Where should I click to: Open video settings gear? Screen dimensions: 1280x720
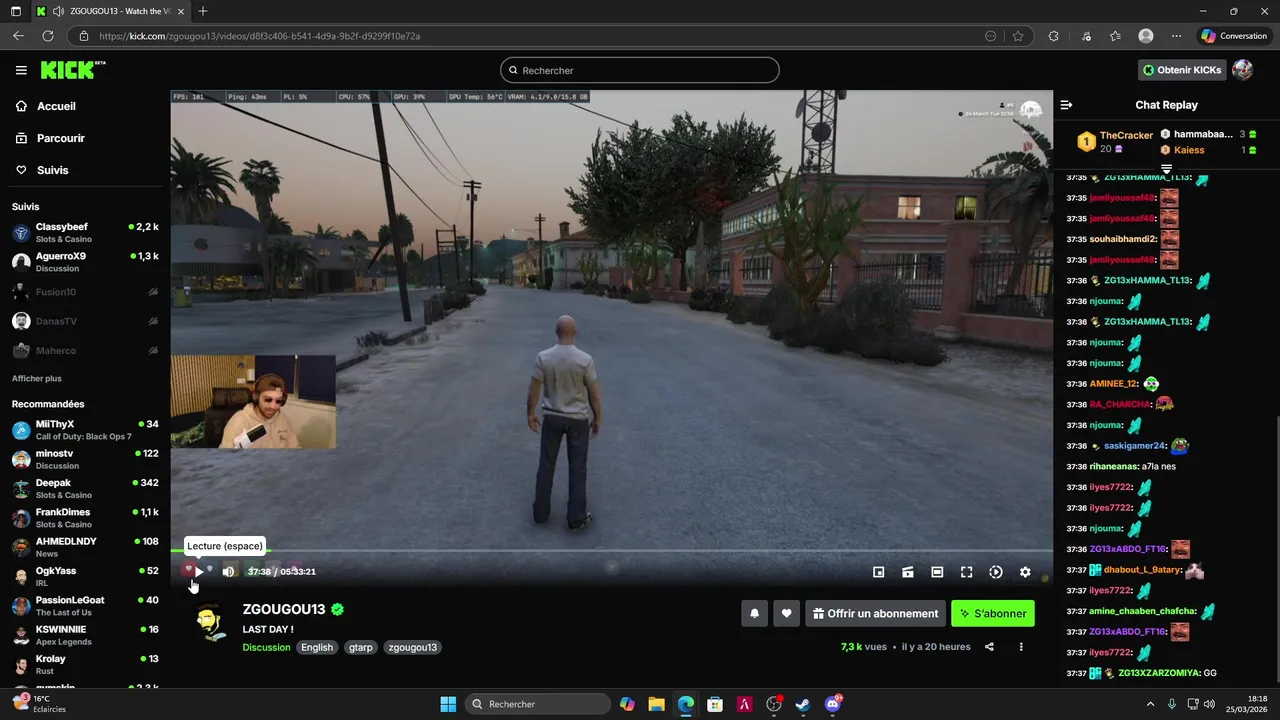click(1025, 572)
